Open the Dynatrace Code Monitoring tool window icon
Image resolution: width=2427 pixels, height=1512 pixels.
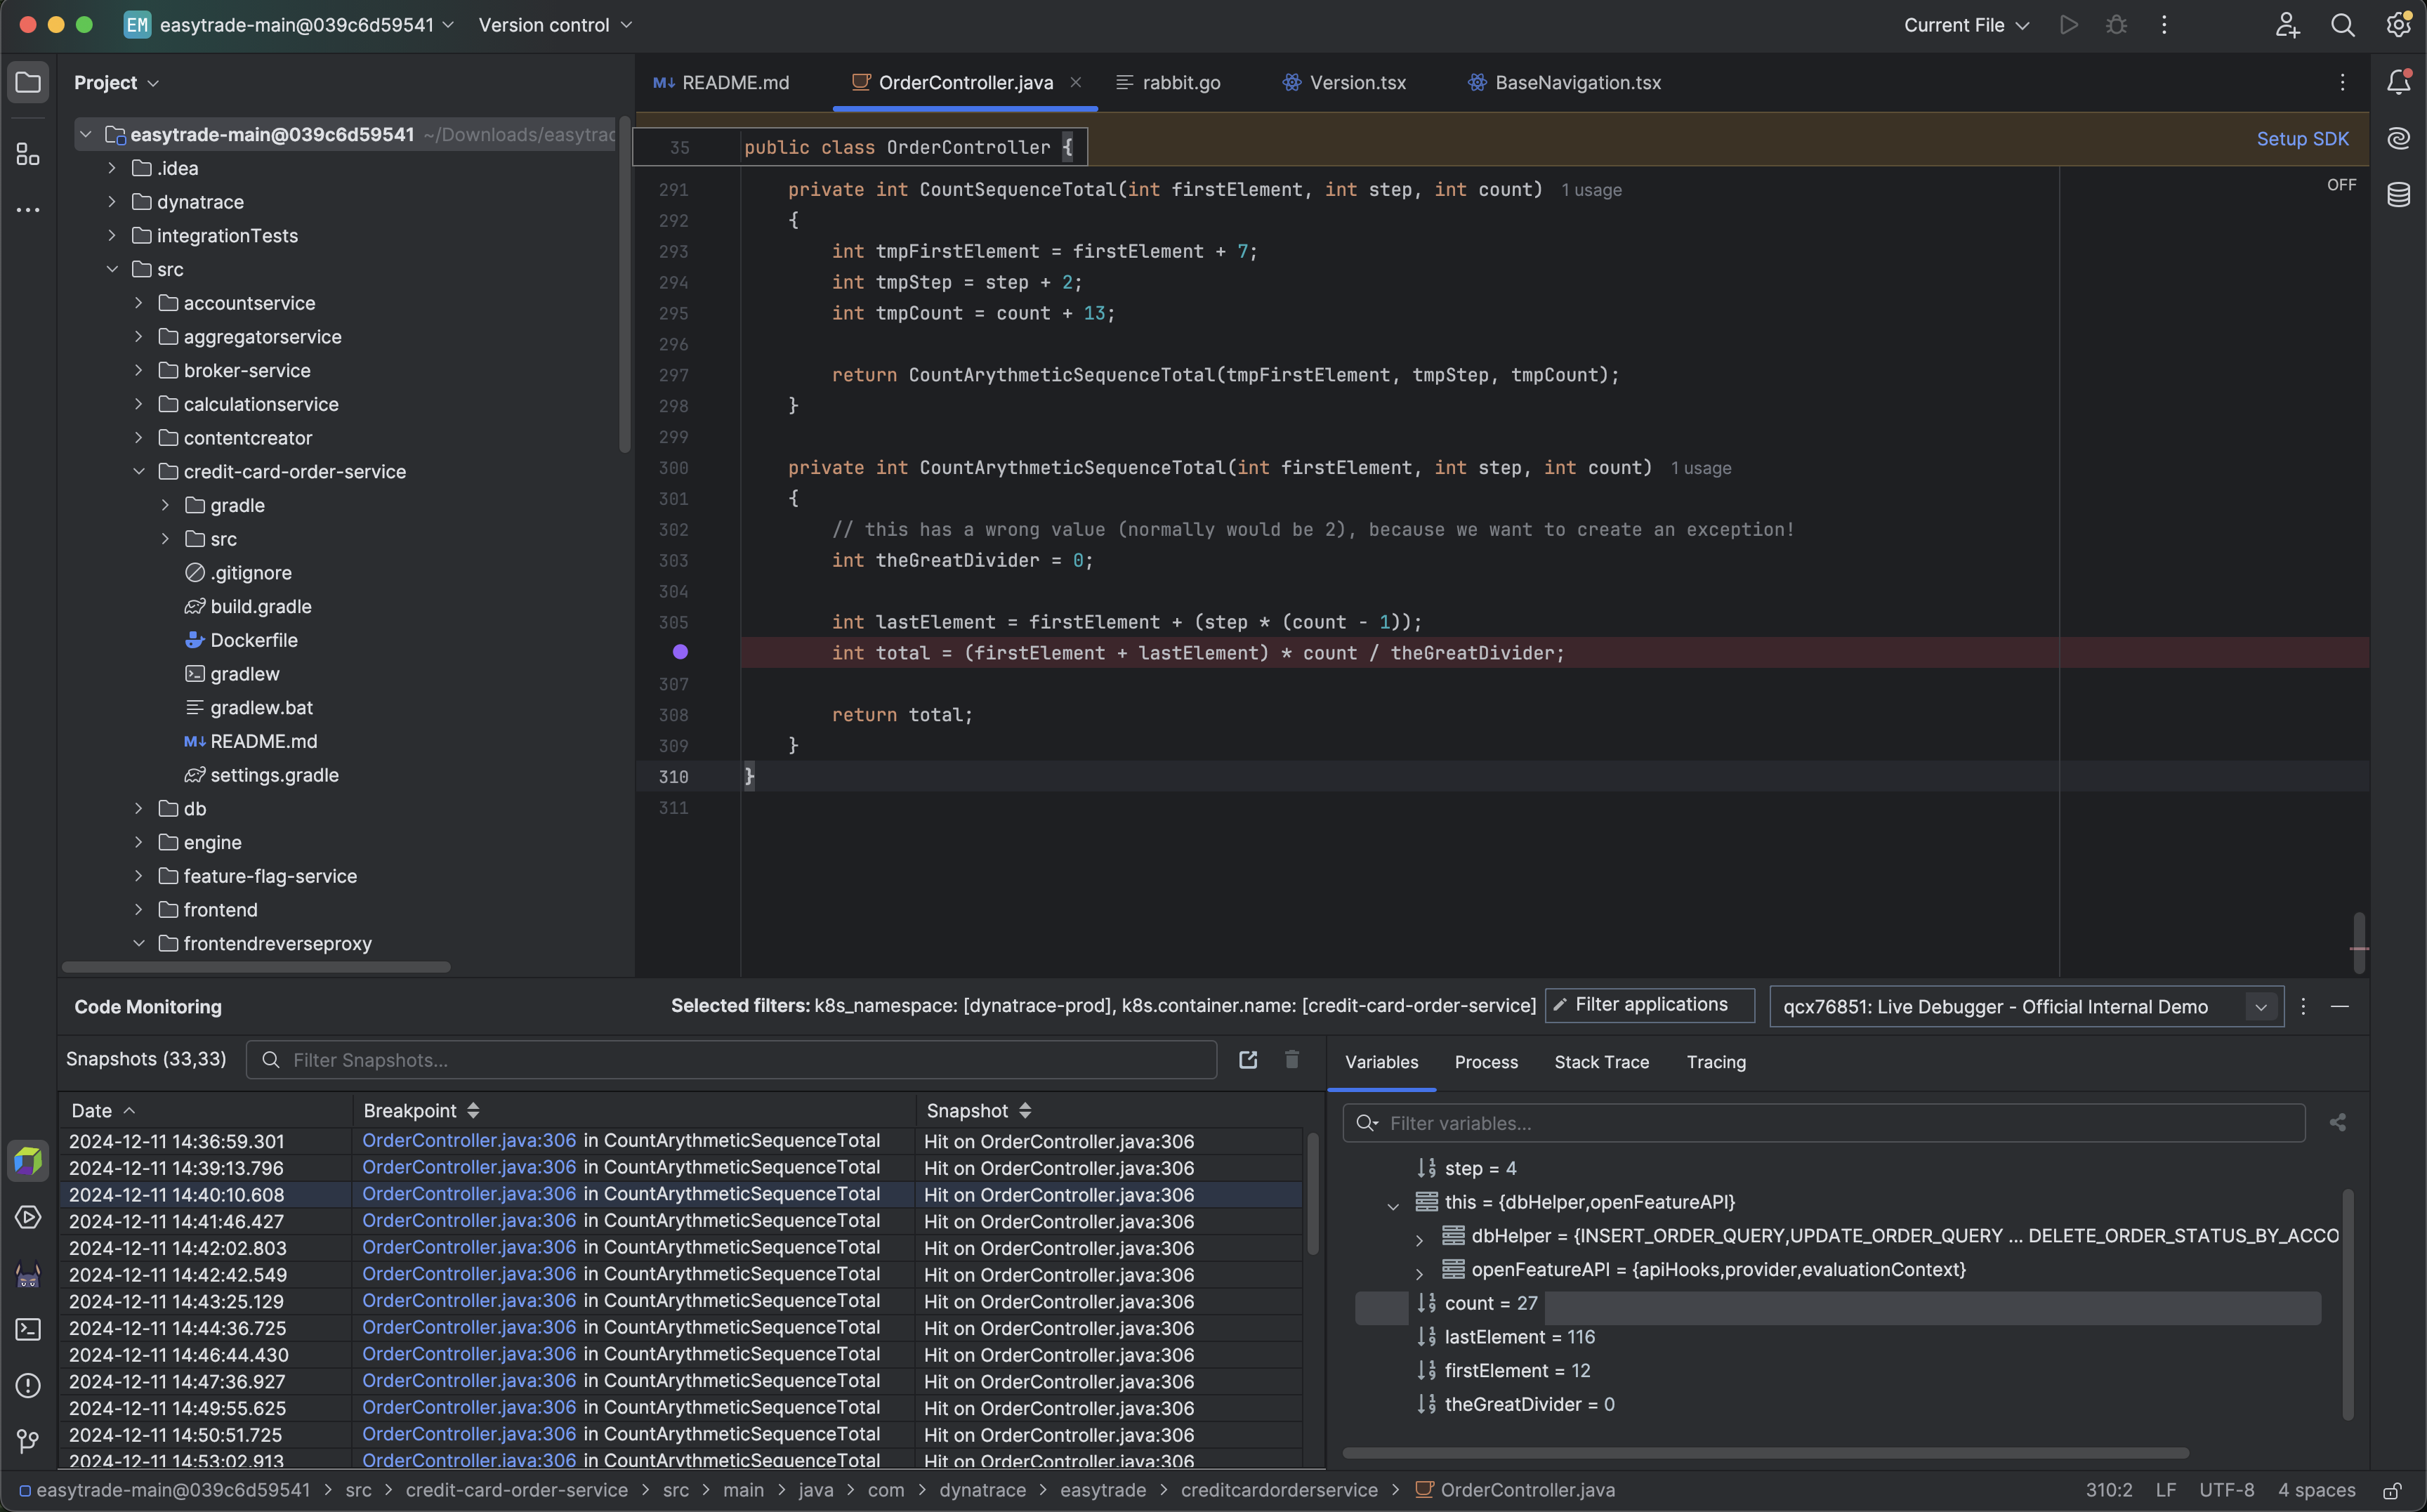coord(28,1161)
